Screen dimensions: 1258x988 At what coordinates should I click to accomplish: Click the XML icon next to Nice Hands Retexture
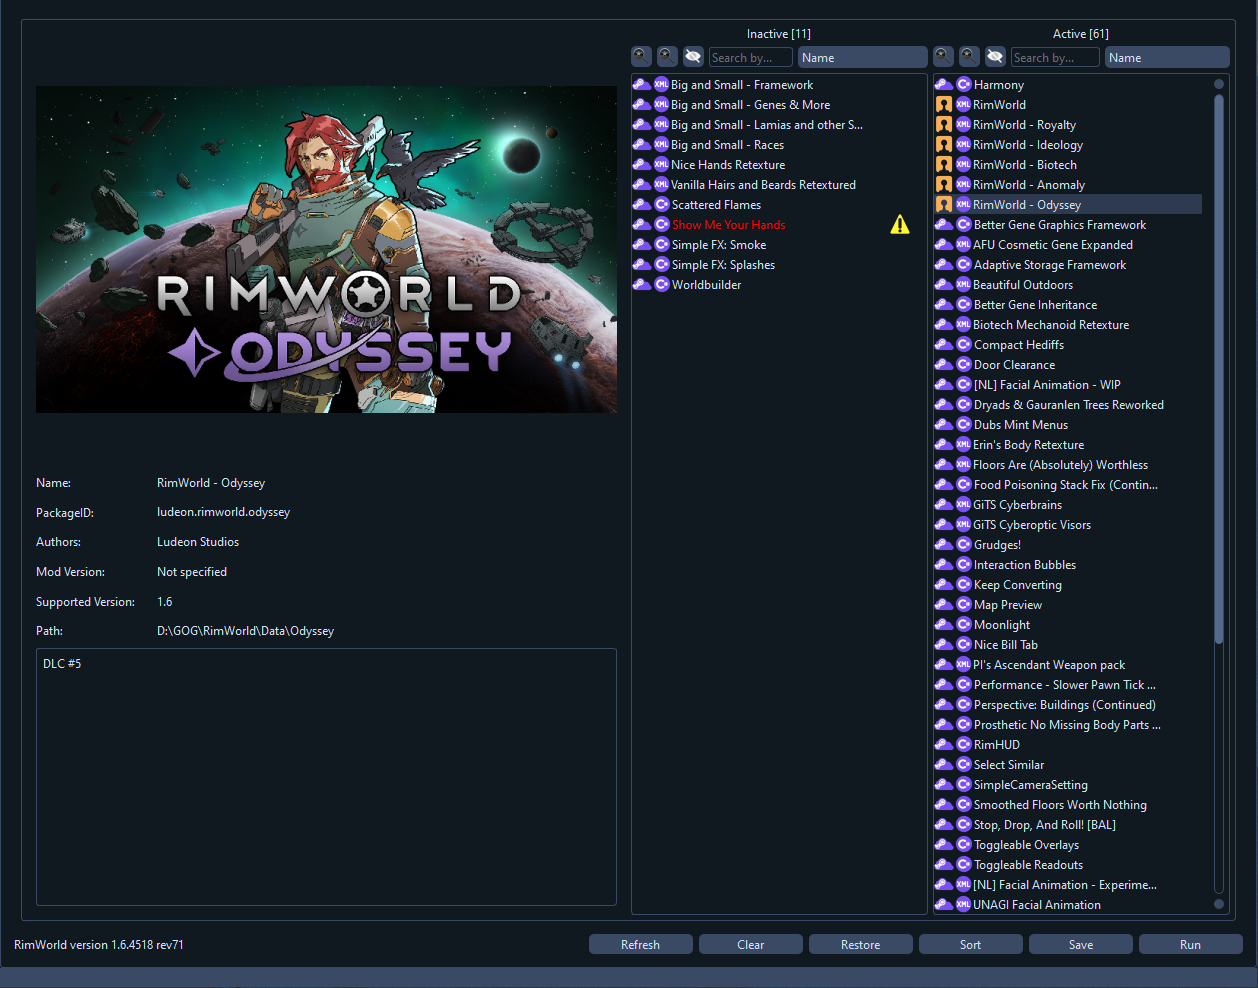coord(661,165)
